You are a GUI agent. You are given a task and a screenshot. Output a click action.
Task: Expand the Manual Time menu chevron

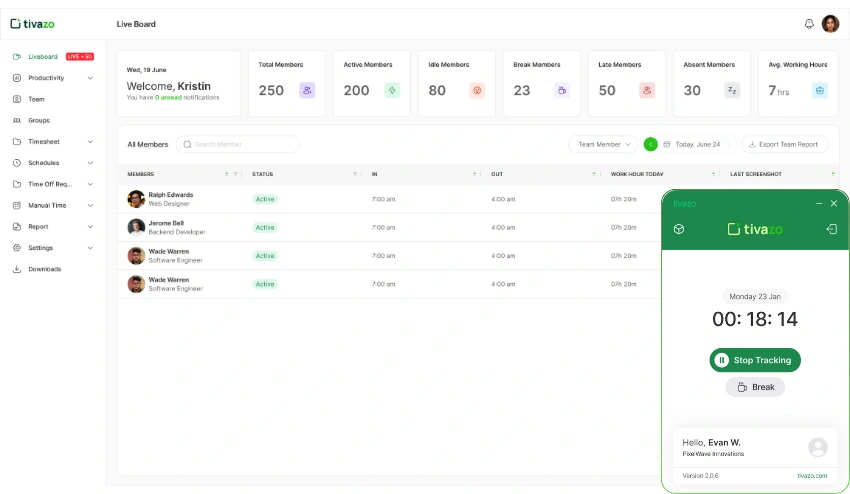(x=90, y=206)
